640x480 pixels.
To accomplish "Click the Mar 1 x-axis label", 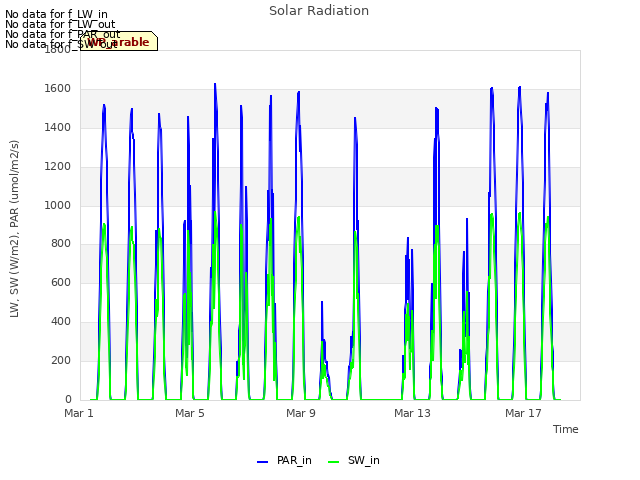I will [79, 413].
